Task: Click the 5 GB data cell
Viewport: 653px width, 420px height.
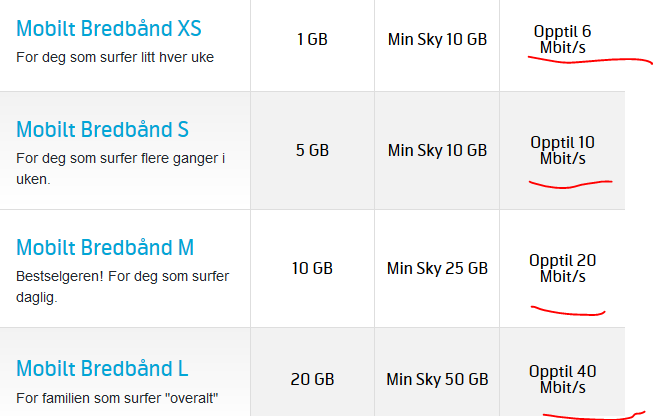Action: pos(312,150)
